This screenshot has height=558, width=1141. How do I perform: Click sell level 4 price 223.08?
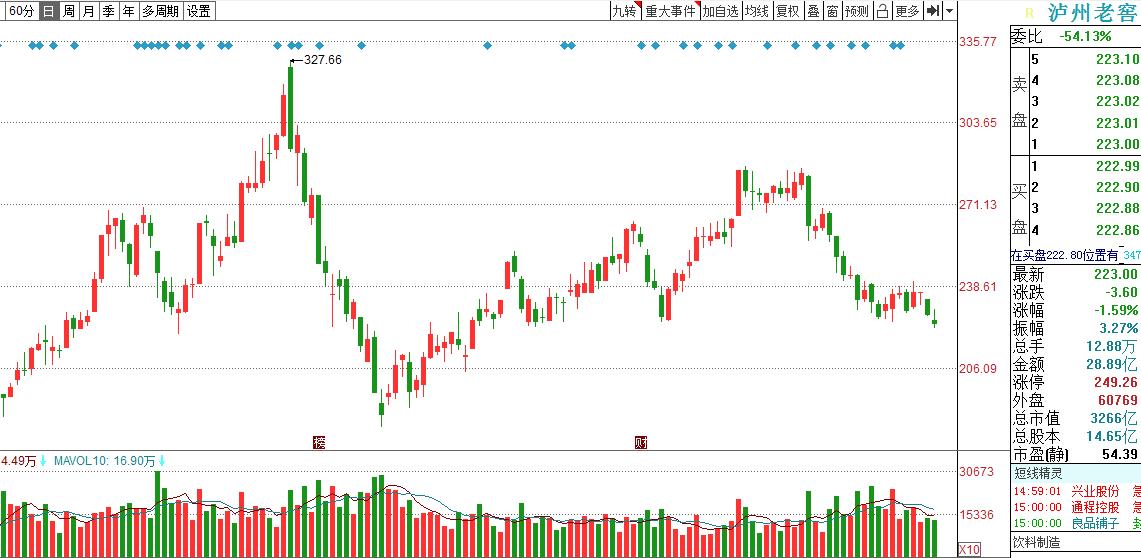coord(1118,80)
